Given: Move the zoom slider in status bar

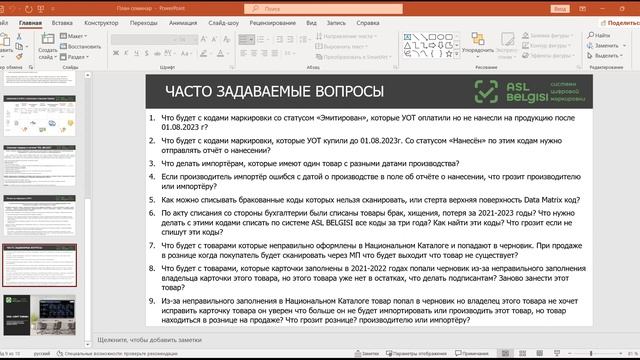Looking at the screenshot, I should click(591, 353).
